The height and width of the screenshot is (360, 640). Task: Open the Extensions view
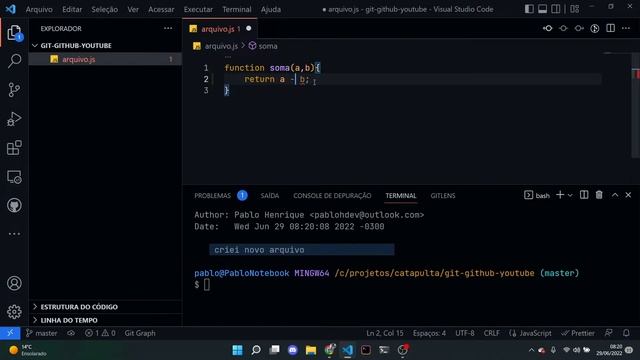(14, 148)
